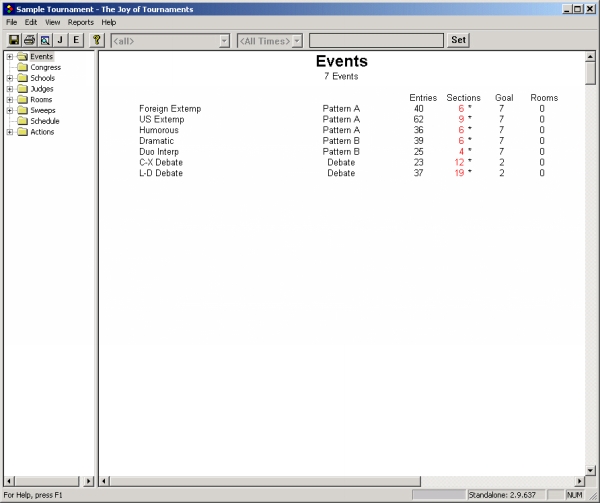Open the View menu
The image size is (600, 503).
click(x=52, y=22)
